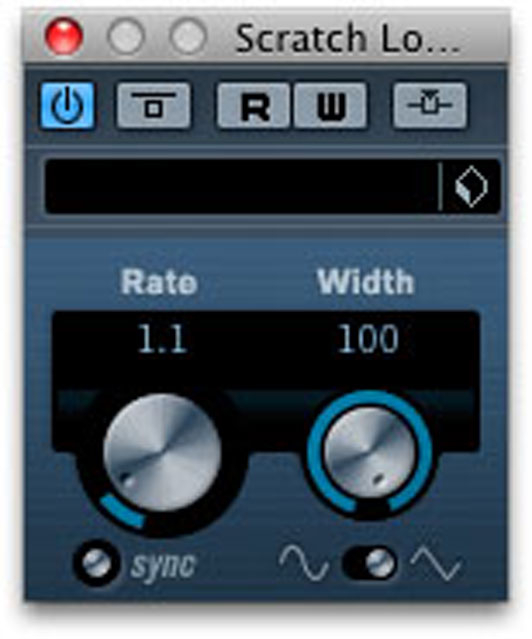The image size is (532, 639).
Task: Click the Rate value display 1.1
Action: click(163, 339)
